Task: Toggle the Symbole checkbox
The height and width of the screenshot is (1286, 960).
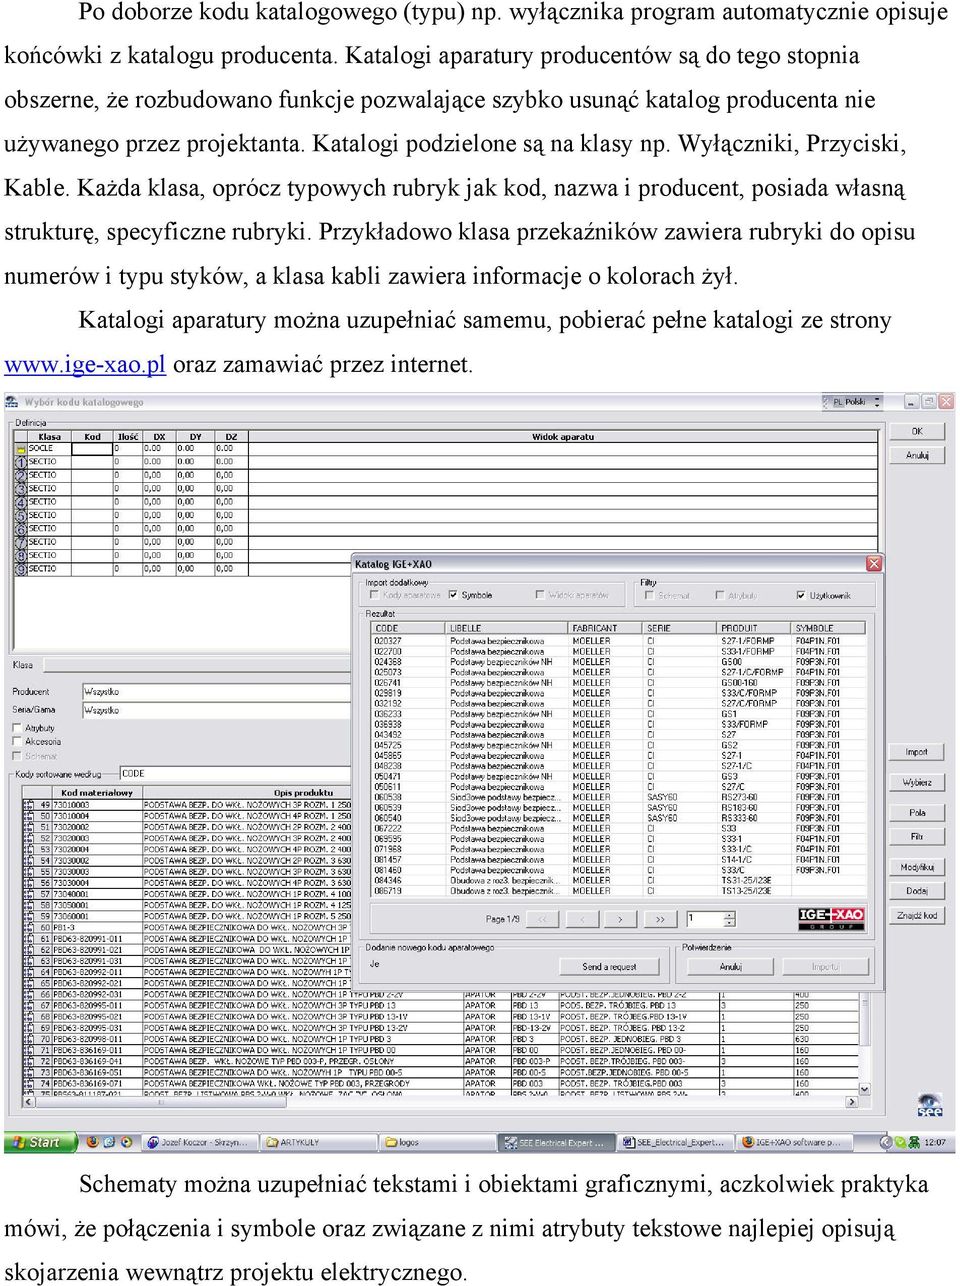Action: (x=453, y=595)
